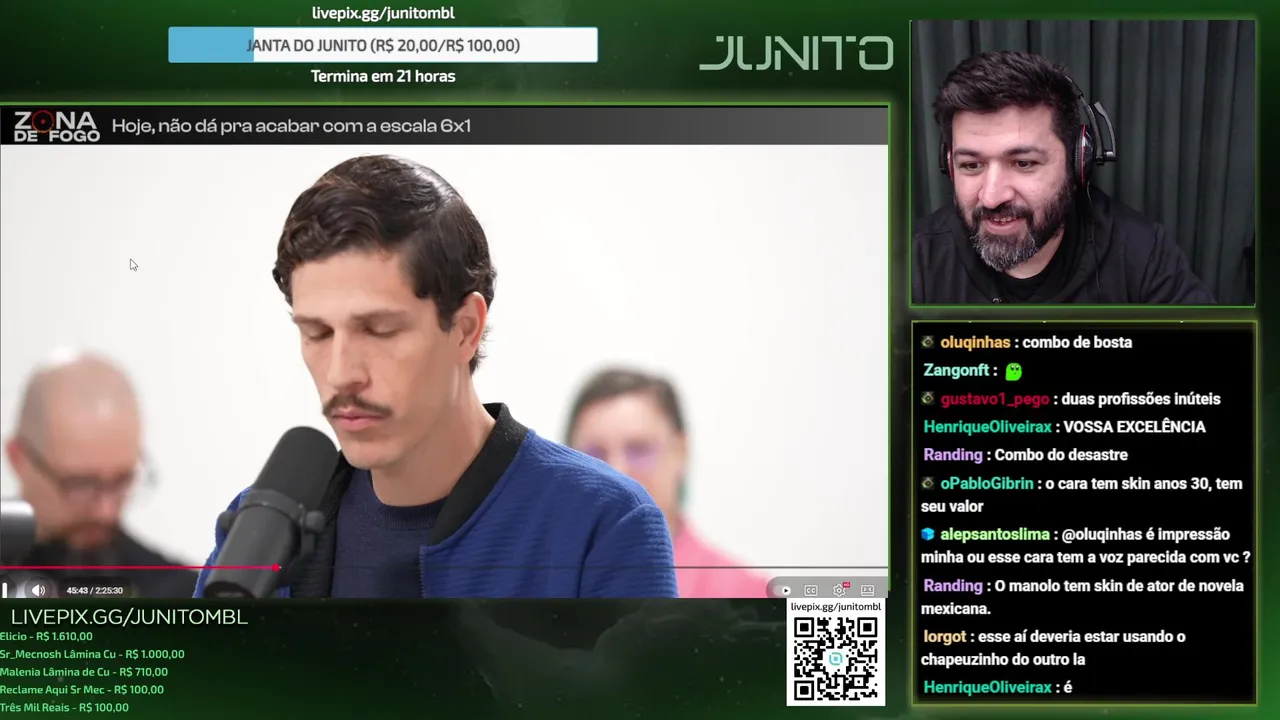Click username alepsantoslima in chat
Image resolution: width=1280 pixels, height=720 pixels.
click(x=995, y=534)
